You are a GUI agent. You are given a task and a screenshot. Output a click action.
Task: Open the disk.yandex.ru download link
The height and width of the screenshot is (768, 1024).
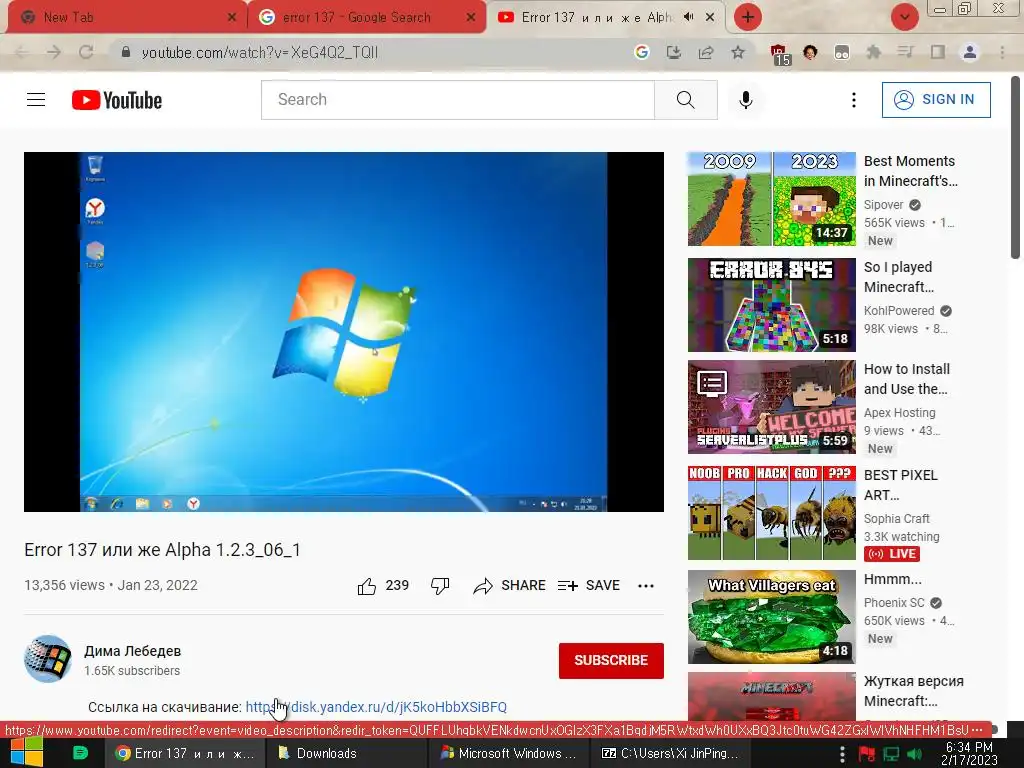point(376,707)
